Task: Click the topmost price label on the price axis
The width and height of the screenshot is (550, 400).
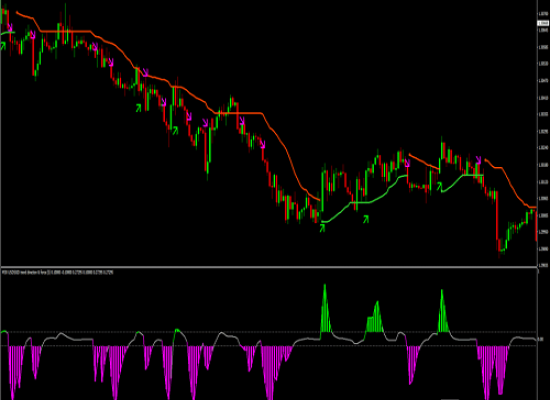Action: (543, 14)
